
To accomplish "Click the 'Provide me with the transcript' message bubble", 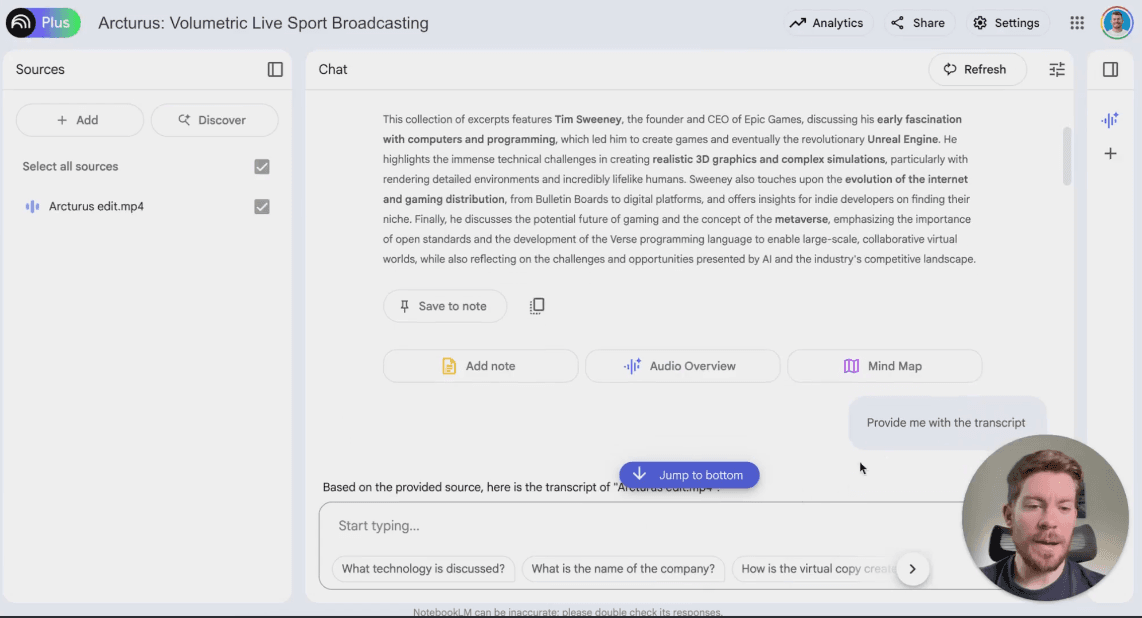I will point(946,423).
